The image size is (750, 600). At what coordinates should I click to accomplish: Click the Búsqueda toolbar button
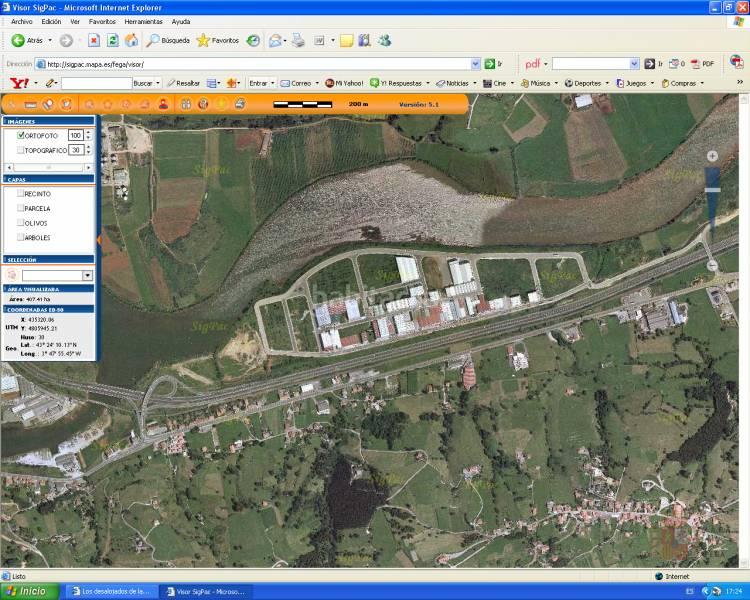[x=168, y=40]
